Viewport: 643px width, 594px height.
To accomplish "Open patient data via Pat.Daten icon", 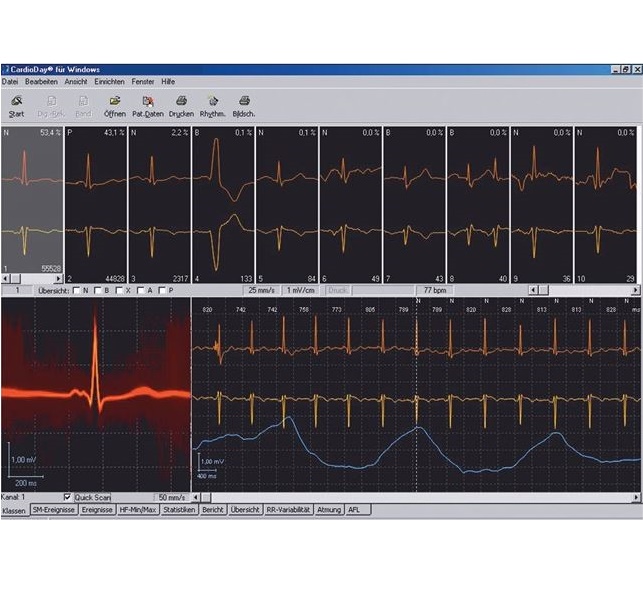I will click(x=148, y=106).
